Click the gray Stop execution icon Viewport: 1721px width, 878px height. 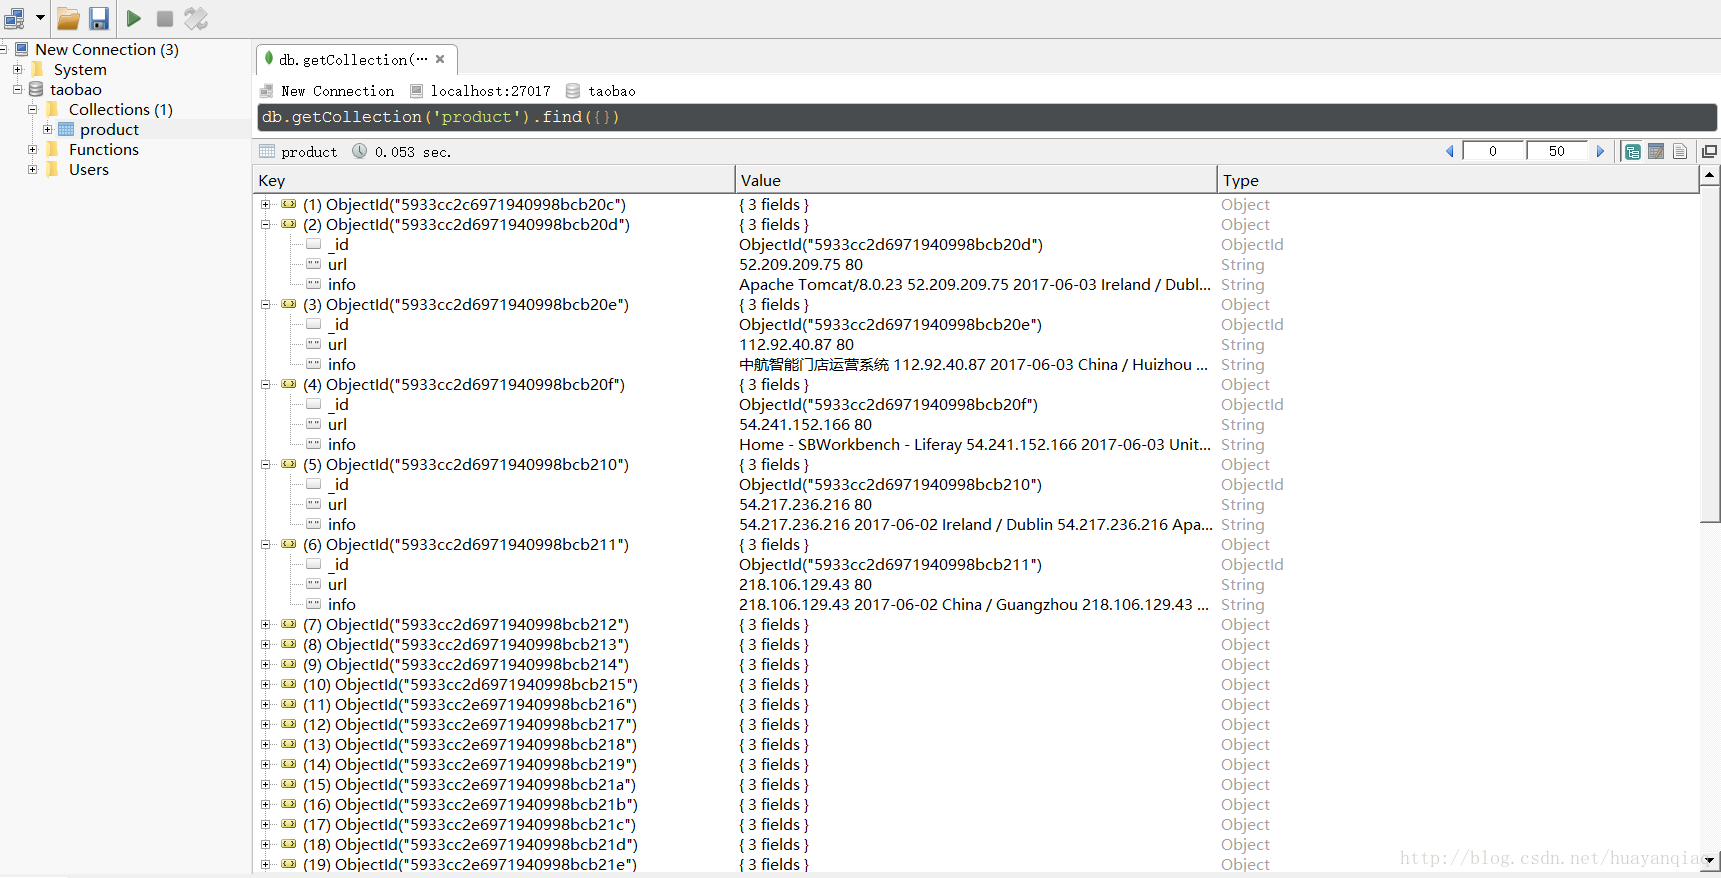tap(165, 18)
